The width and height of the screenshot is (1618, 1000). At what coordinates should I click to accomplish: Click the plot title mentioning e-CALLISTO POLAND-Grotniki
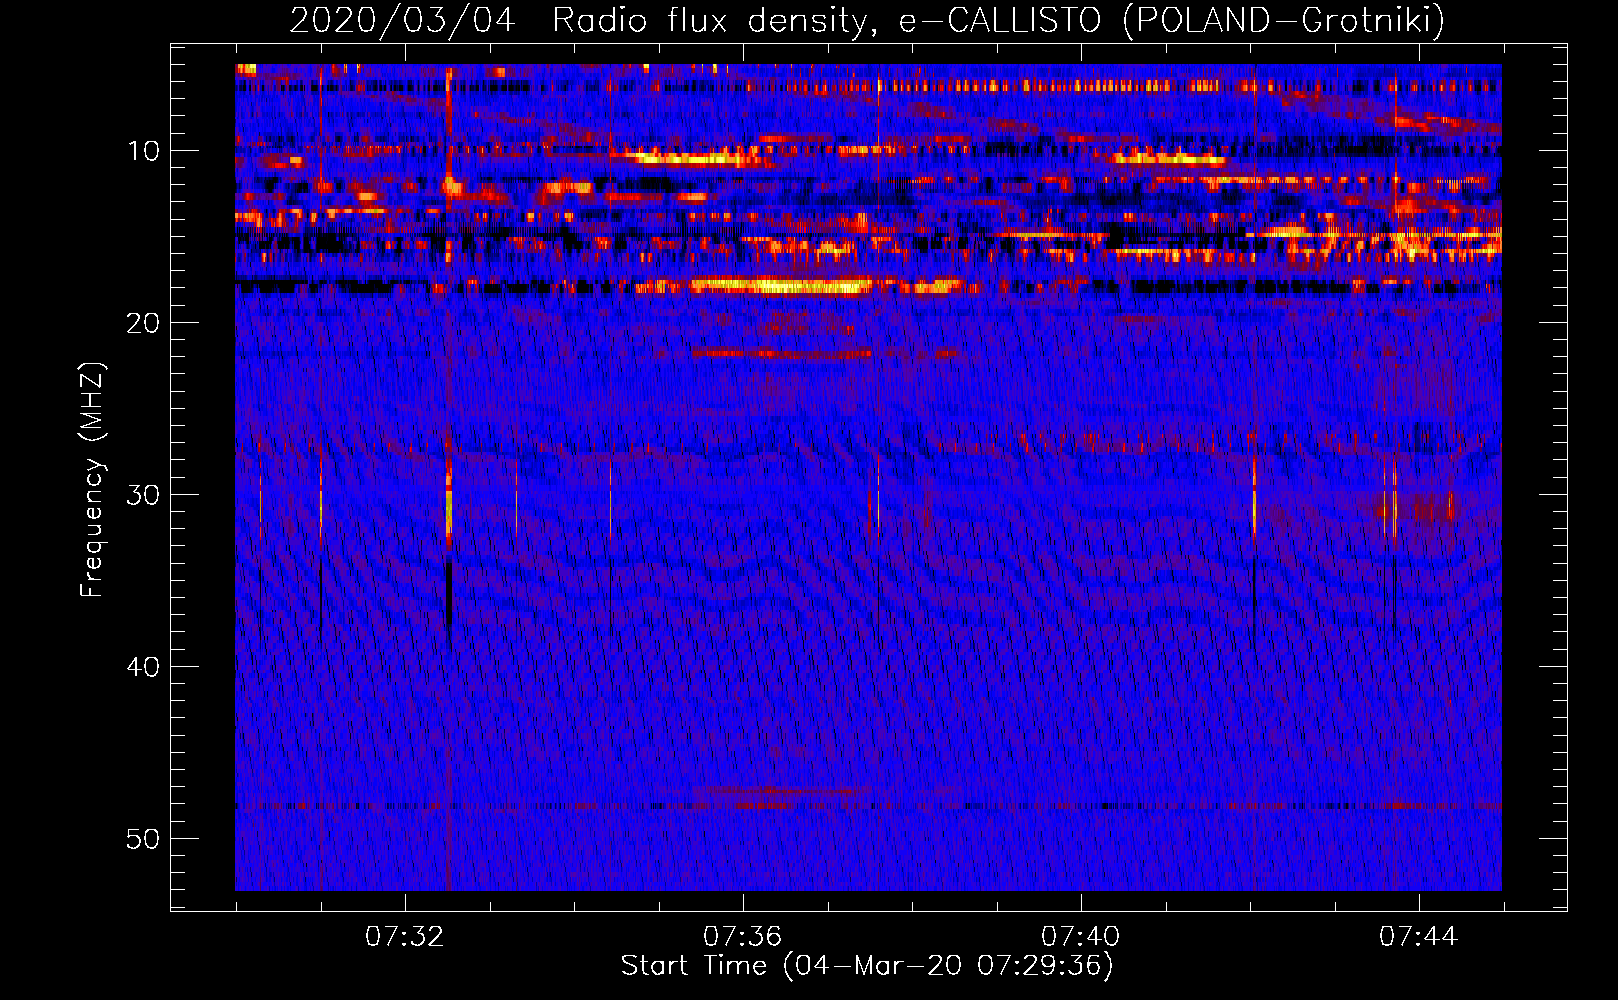click(x=867, y=20)
